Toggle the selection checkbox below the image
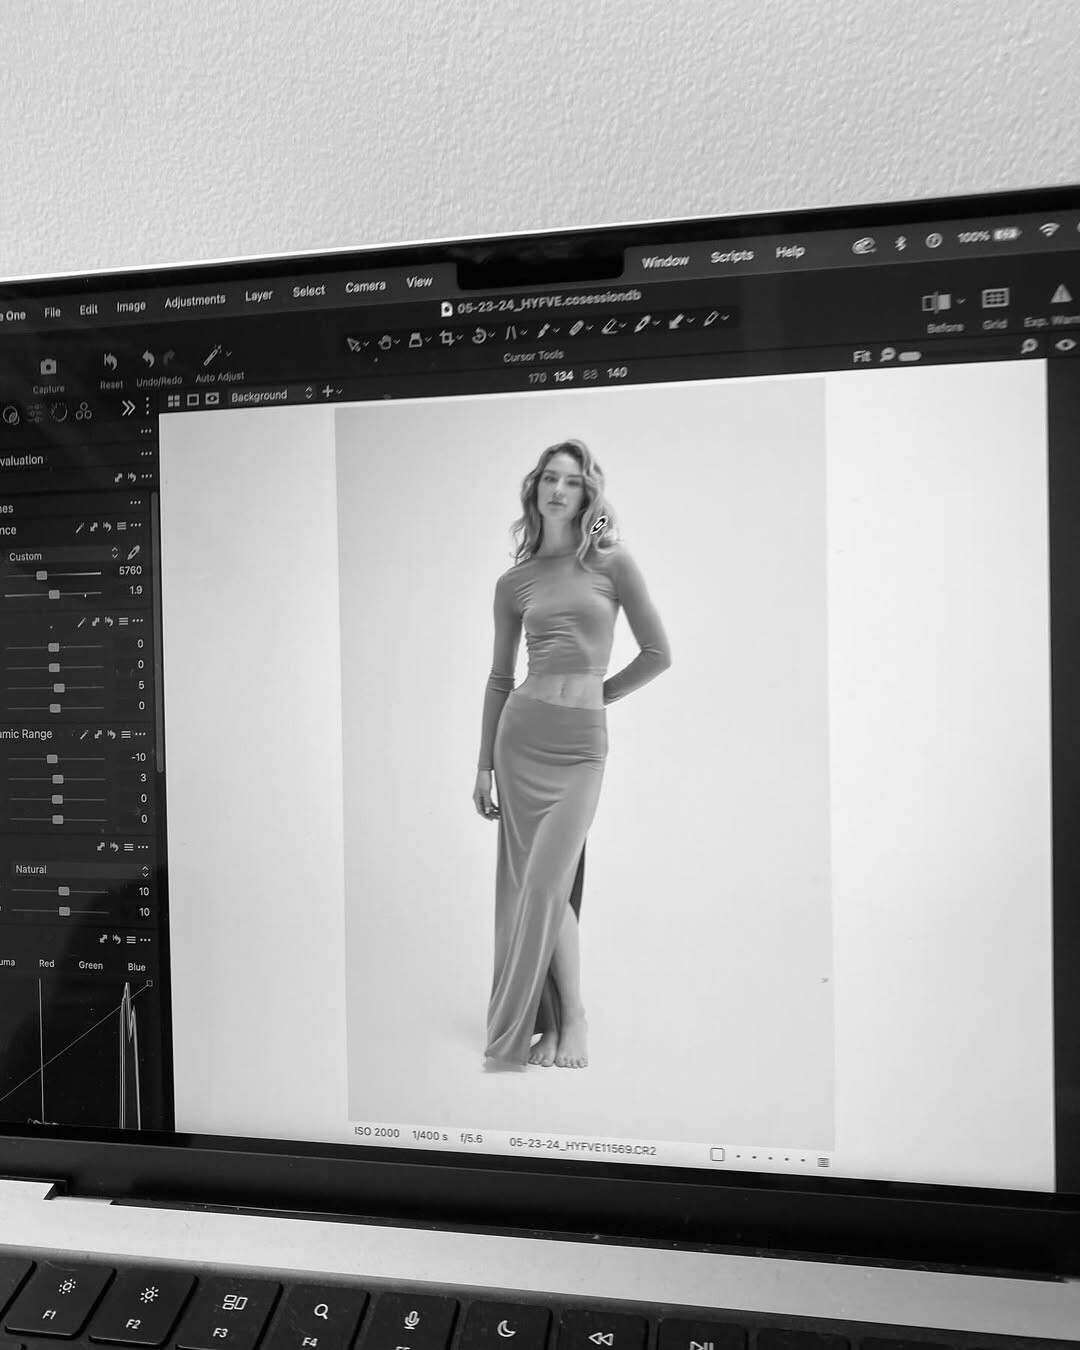The width and height of the screenshot is (1080, 1350). (x=717, y=1155)
